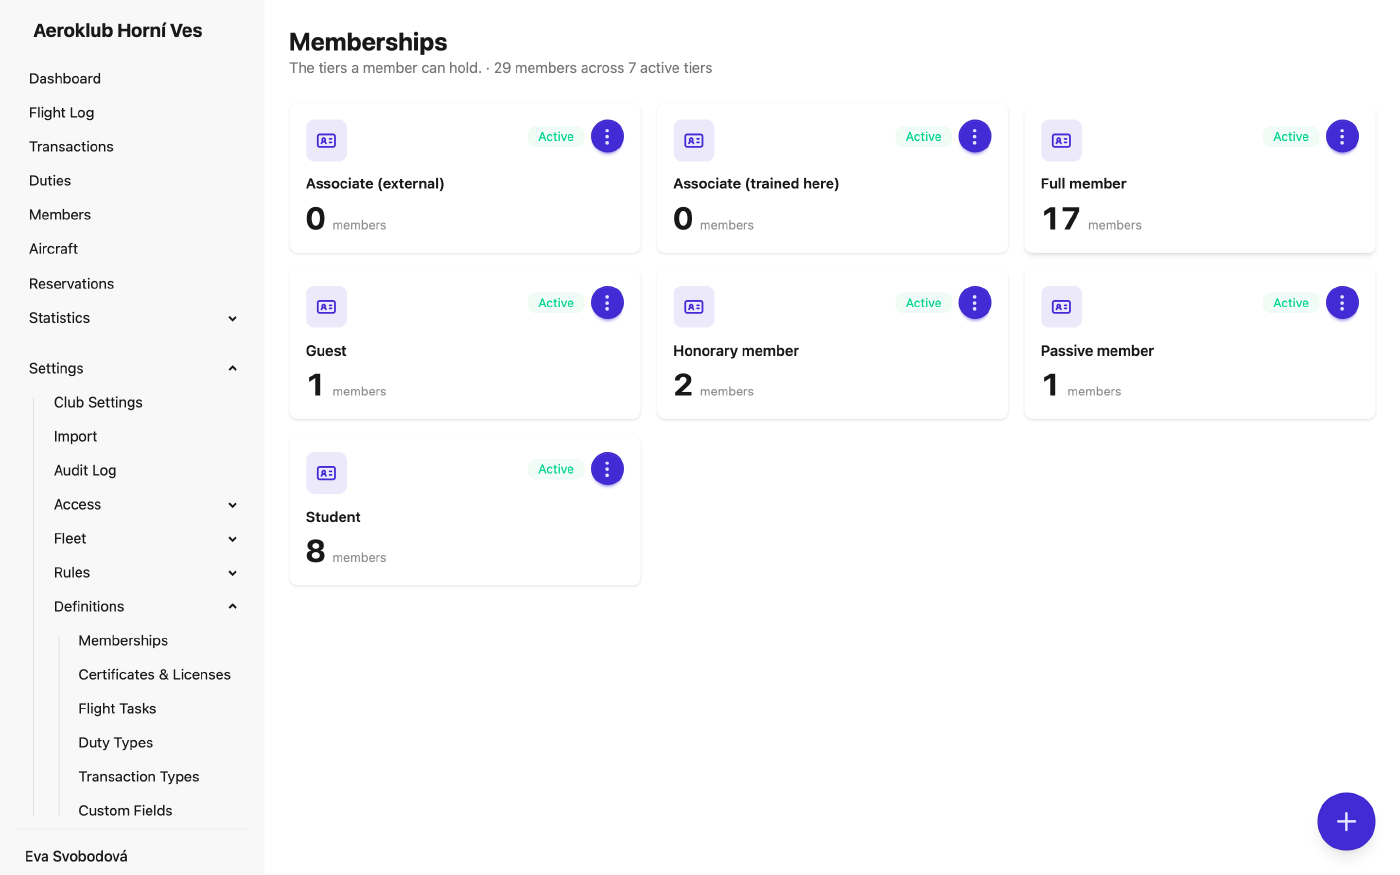Open options menu for Full member tier

1342,136
